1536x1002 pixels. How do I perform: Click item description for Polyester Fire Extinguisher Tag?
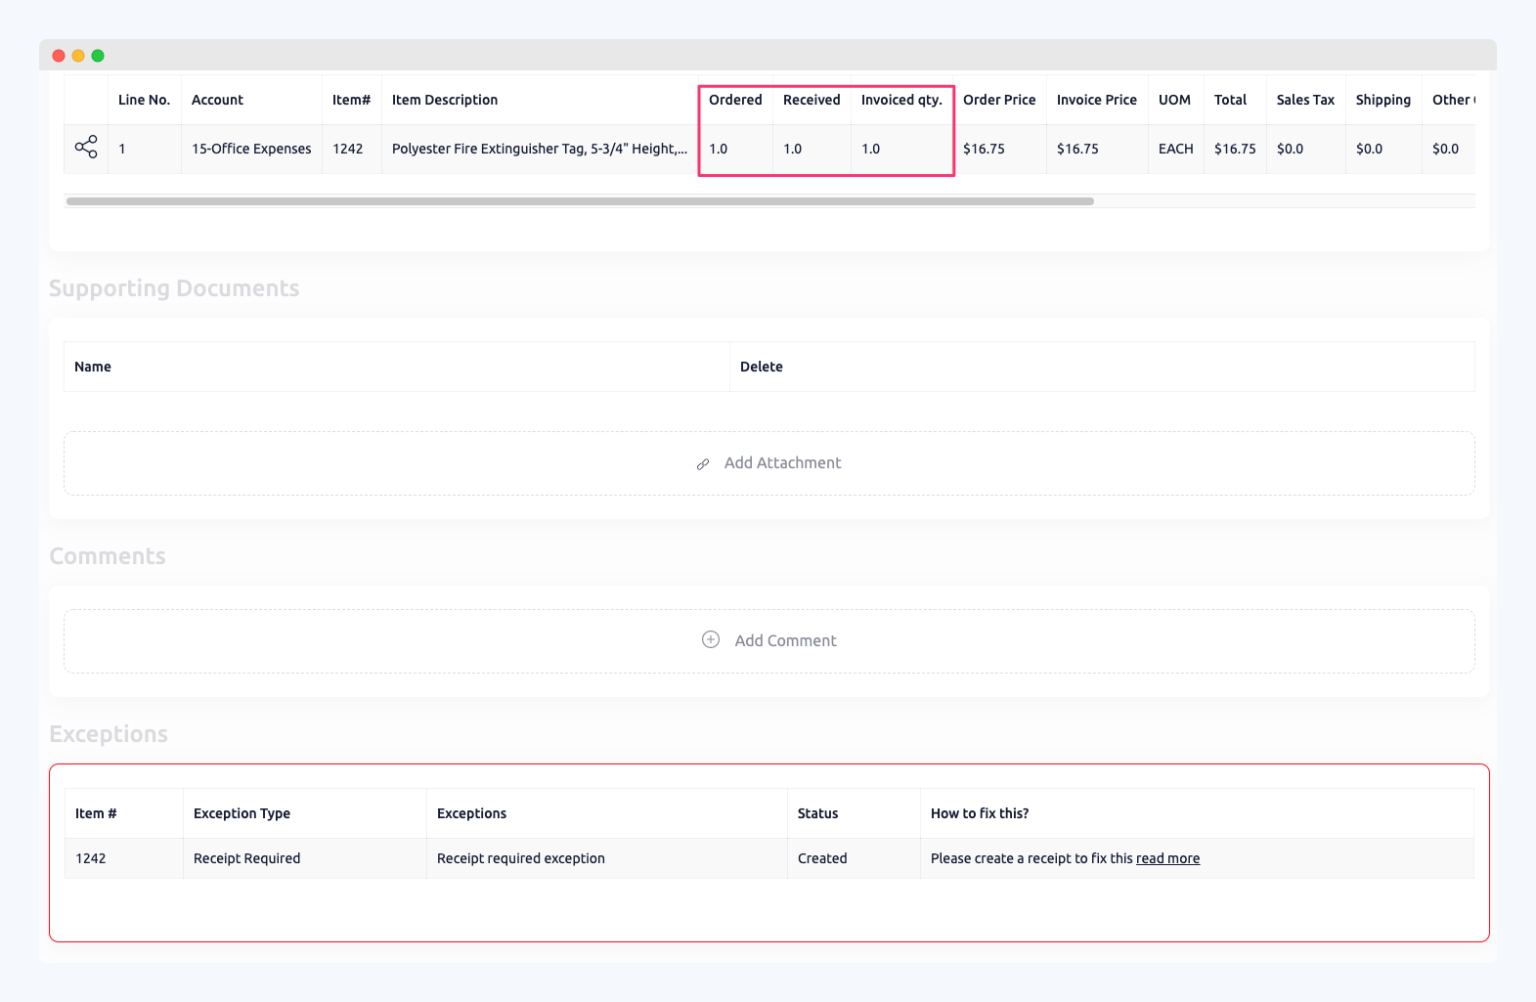tap(540, 148)
